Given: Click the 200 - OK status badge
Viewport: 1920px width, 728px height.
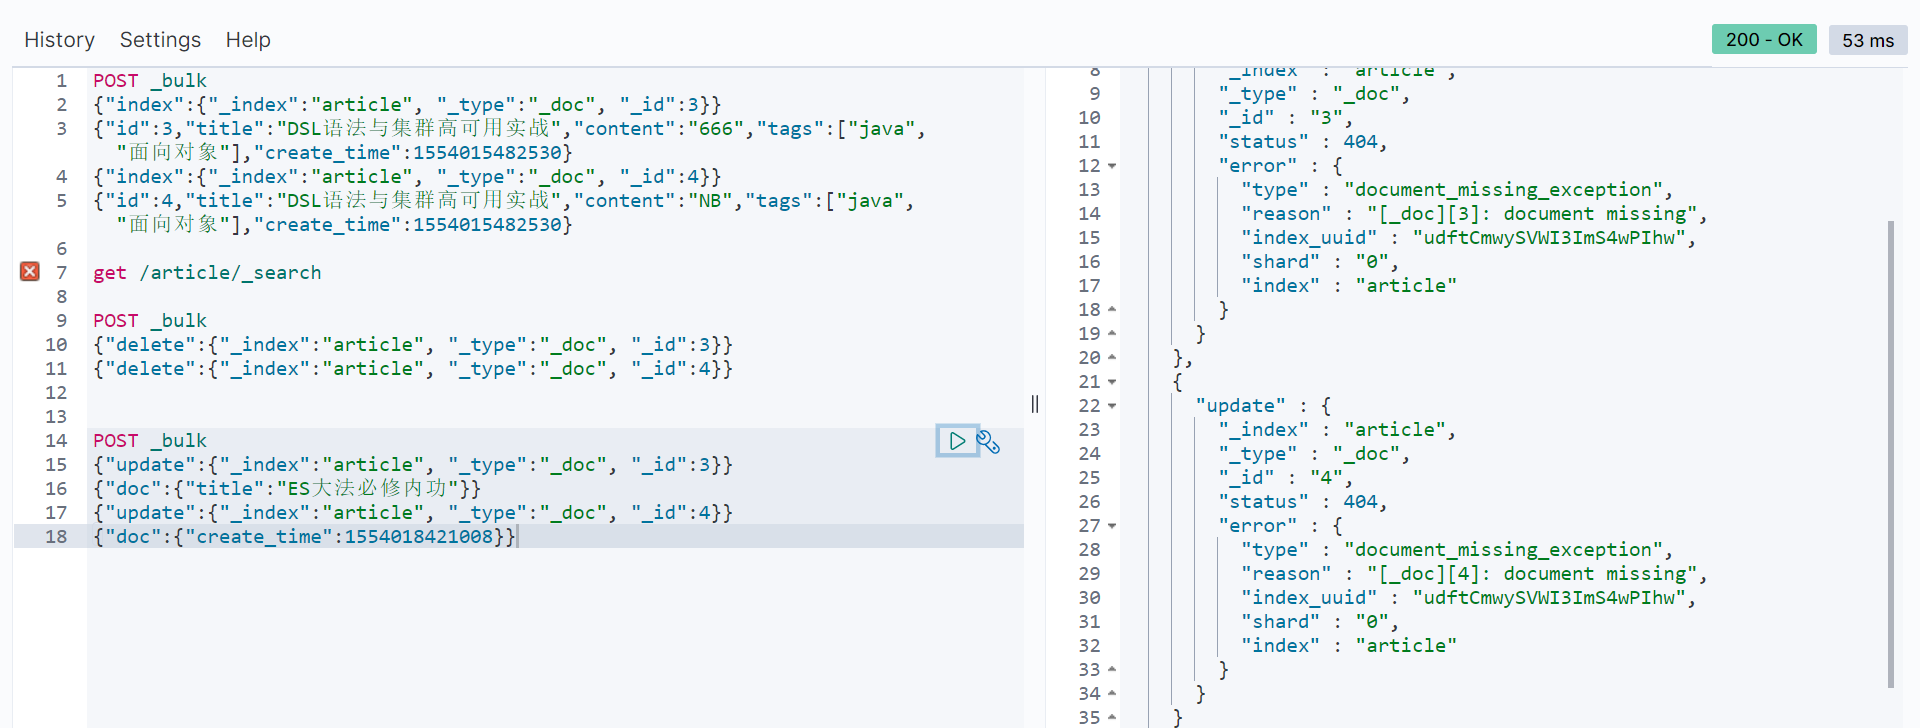Looking at the screenshot, I should pyautogui.click(x=1764, y=39).
